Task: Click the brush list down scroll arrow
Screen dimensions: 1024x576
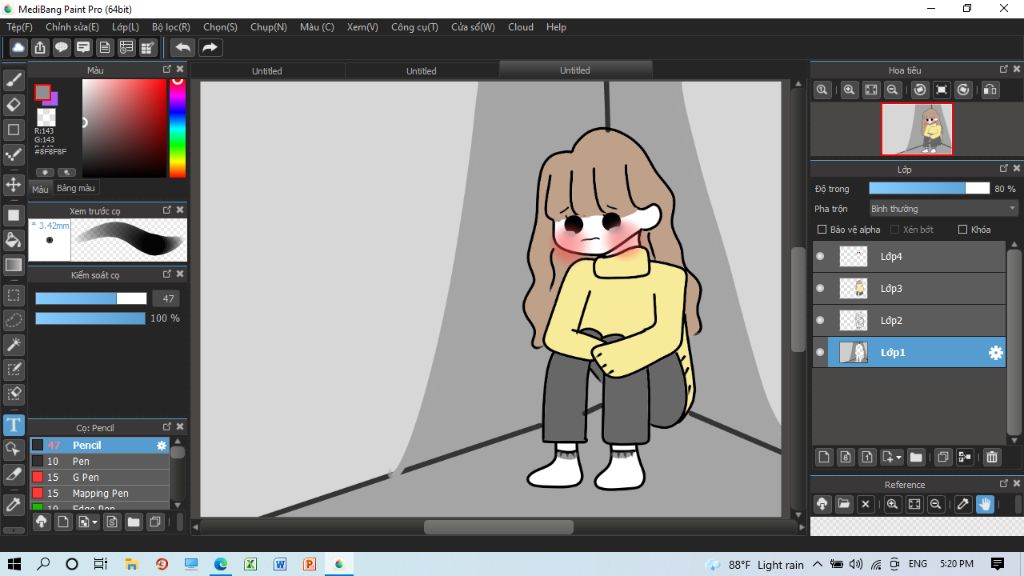Action: tap(177, 505)
